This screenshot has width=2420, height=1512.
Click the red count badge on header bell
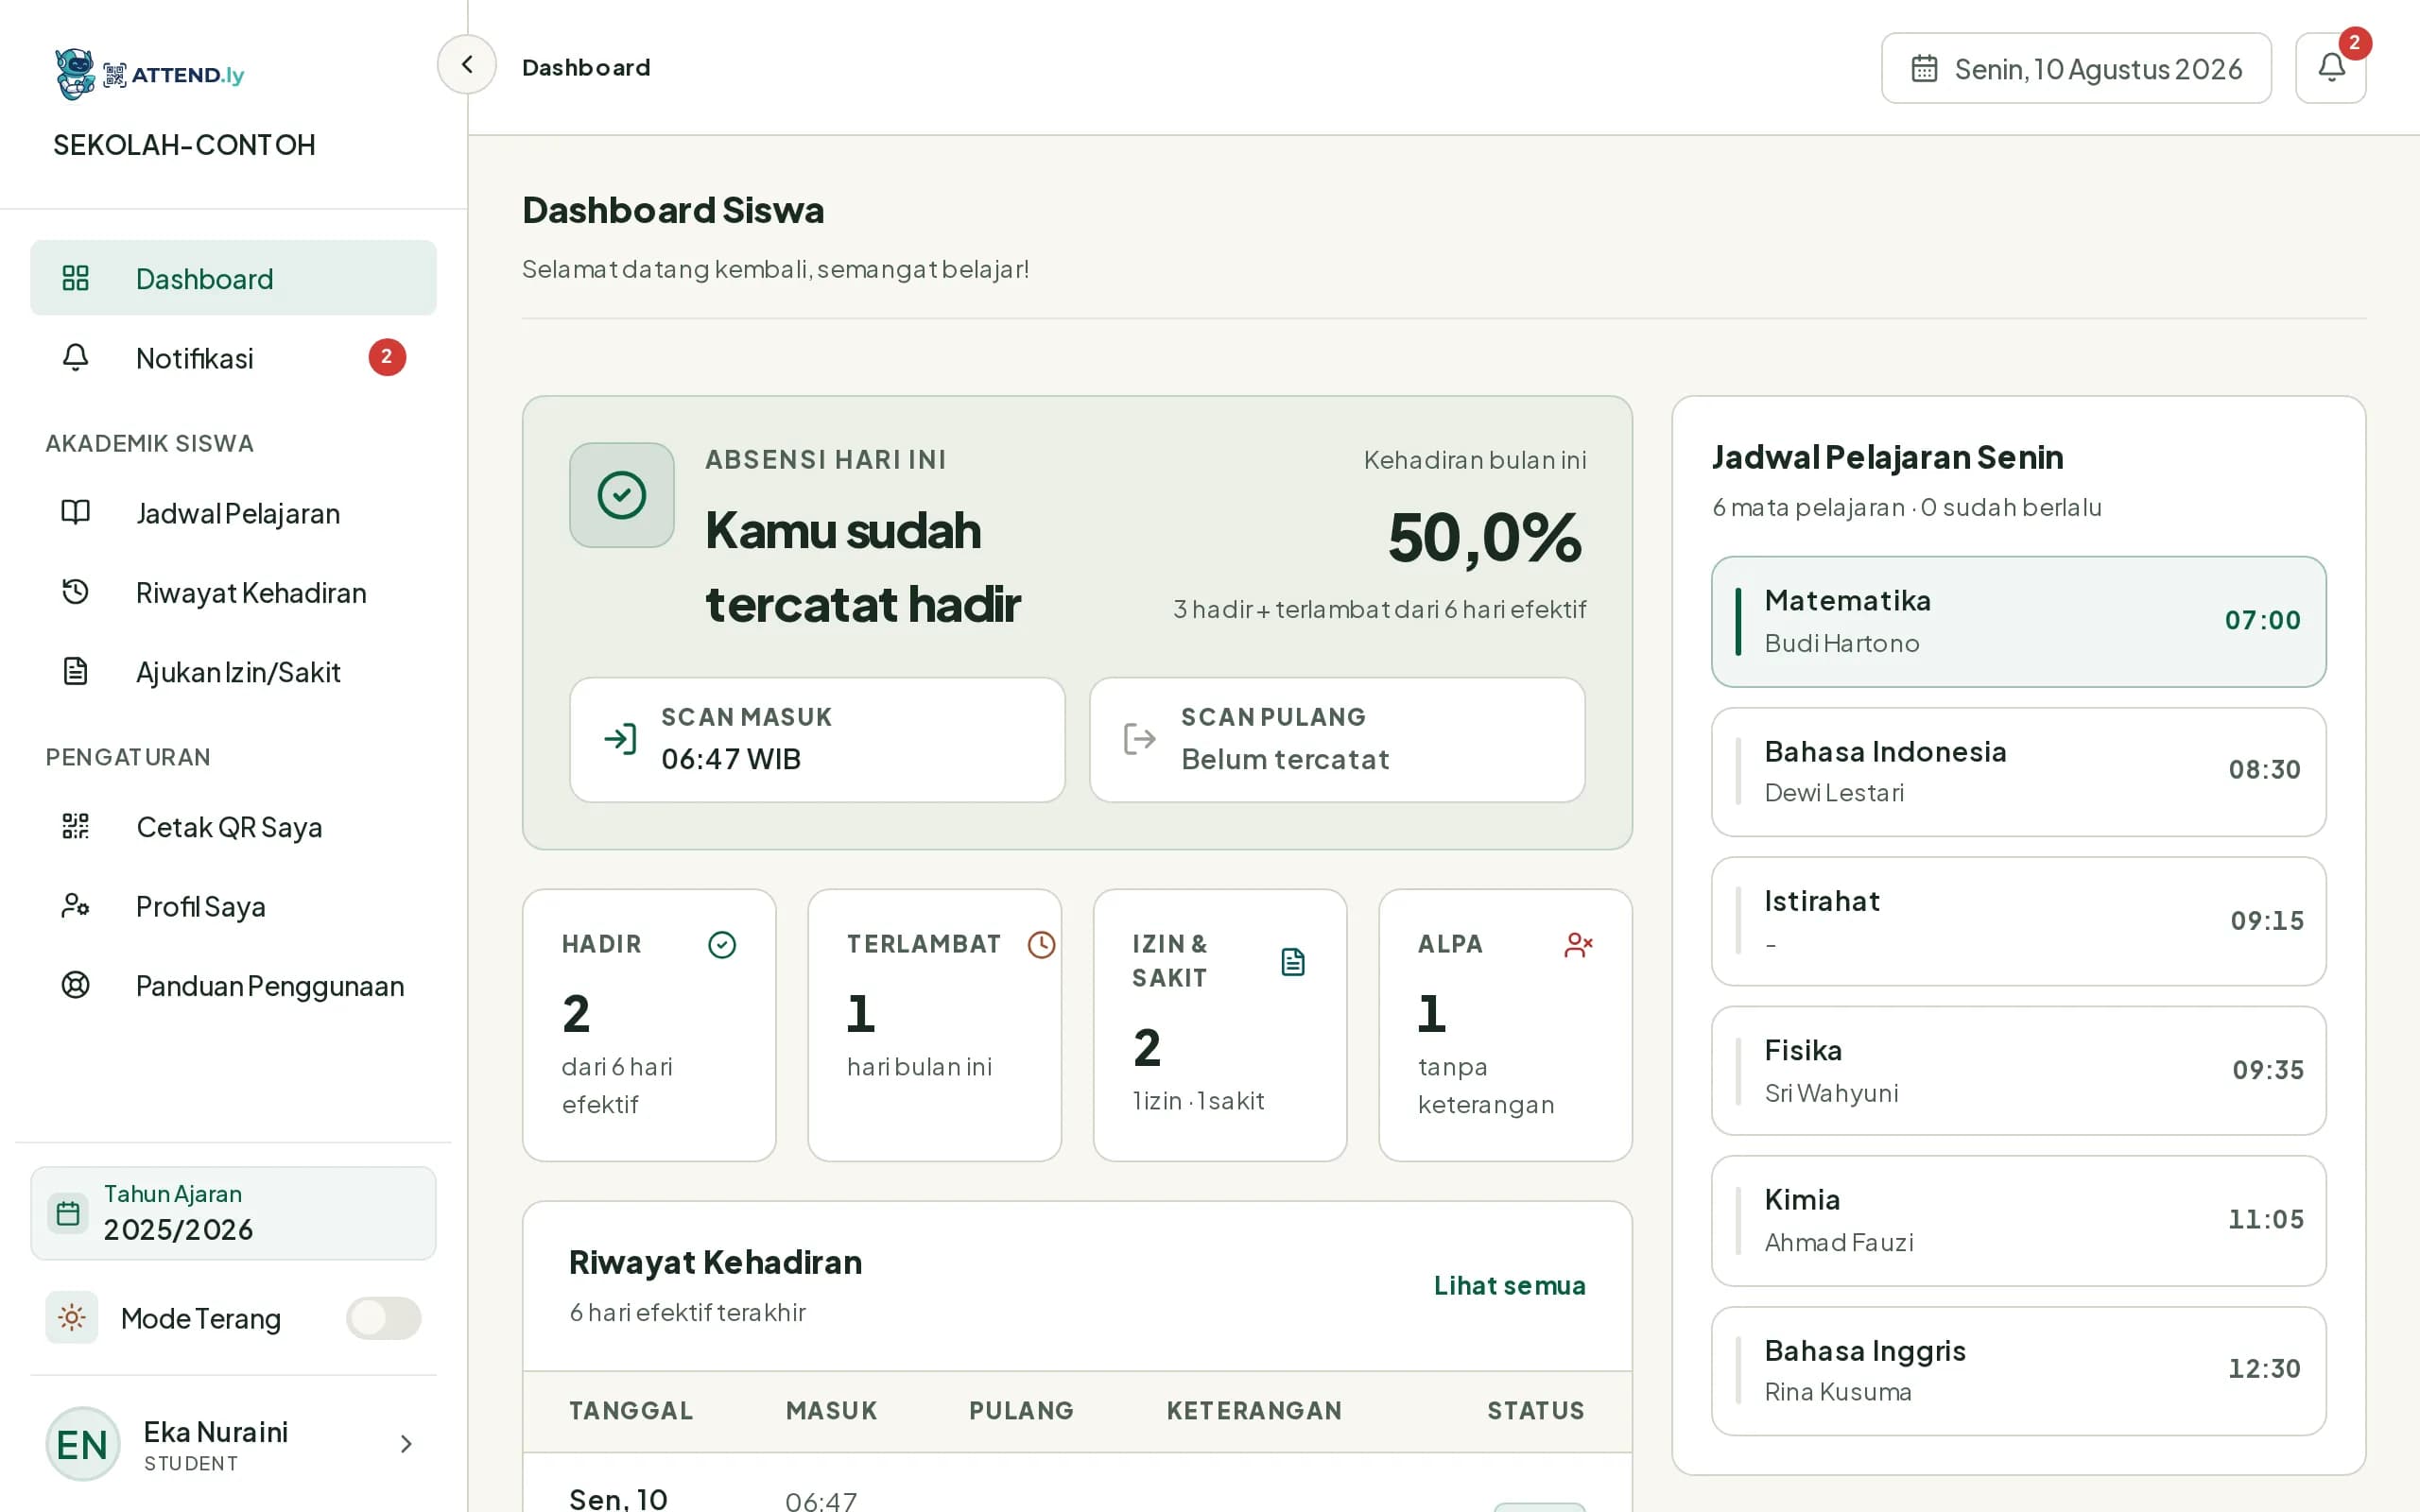coord(2354,43)
